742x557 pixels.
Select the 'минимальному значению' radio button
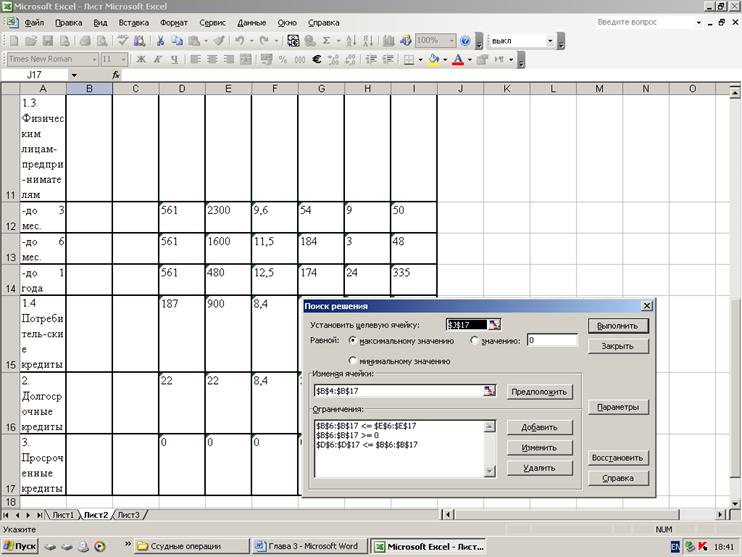[353, 361]
